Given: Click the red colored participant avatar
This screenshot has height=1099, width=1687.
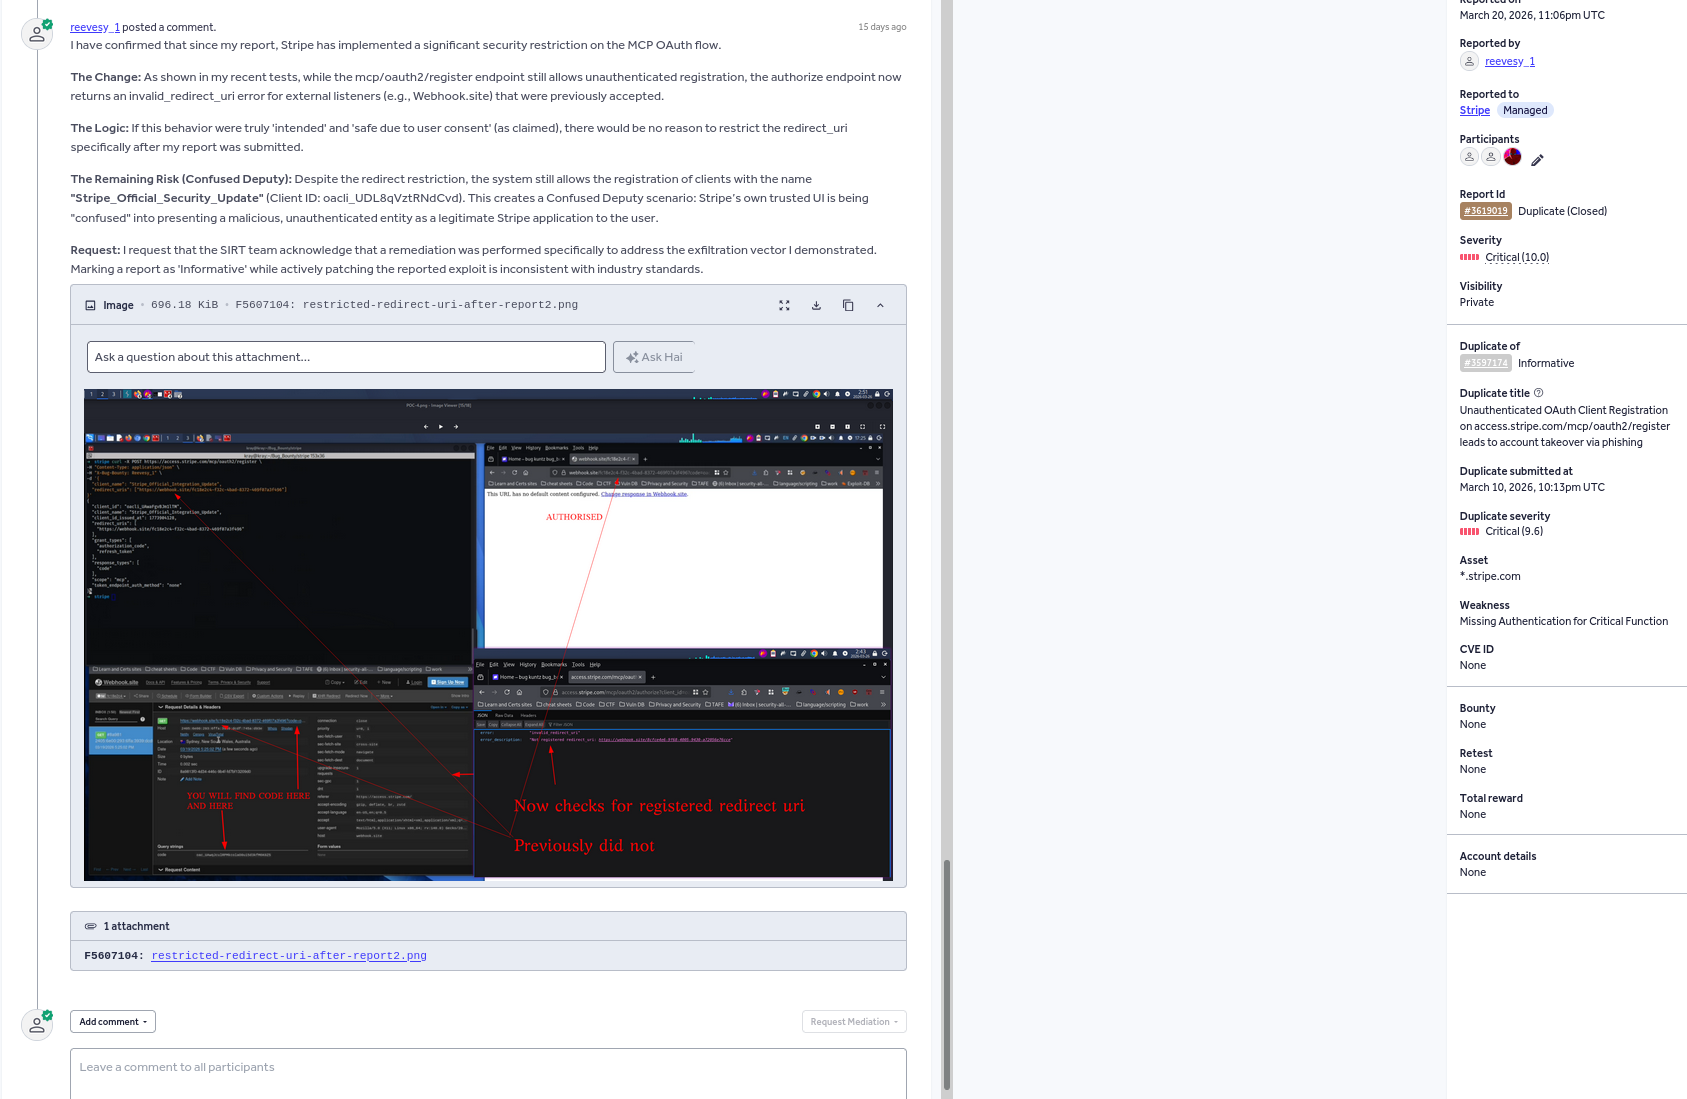Looking at the screenshot, I should pos(1513,157).
